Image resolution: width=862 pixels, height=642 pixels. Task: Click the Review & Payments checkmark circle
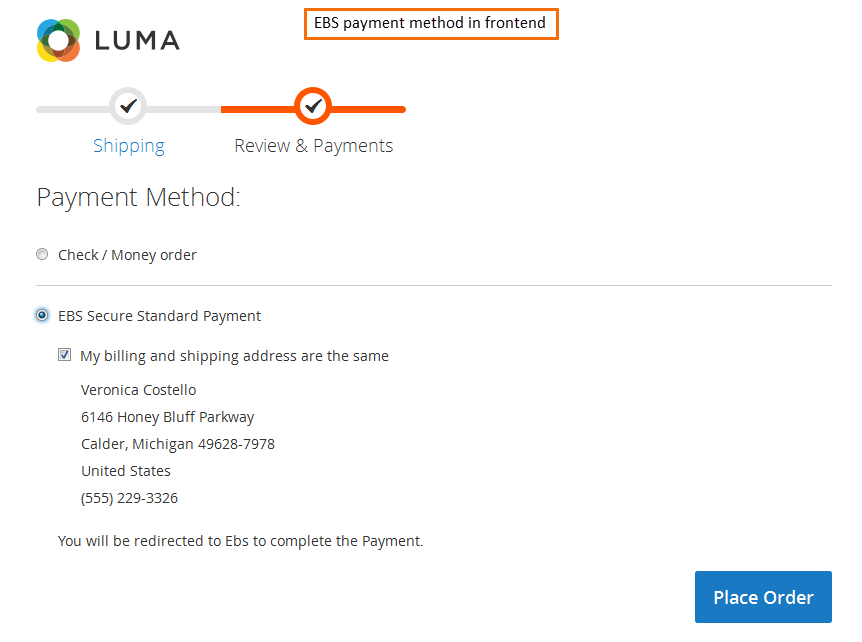[x=313, y=105]
